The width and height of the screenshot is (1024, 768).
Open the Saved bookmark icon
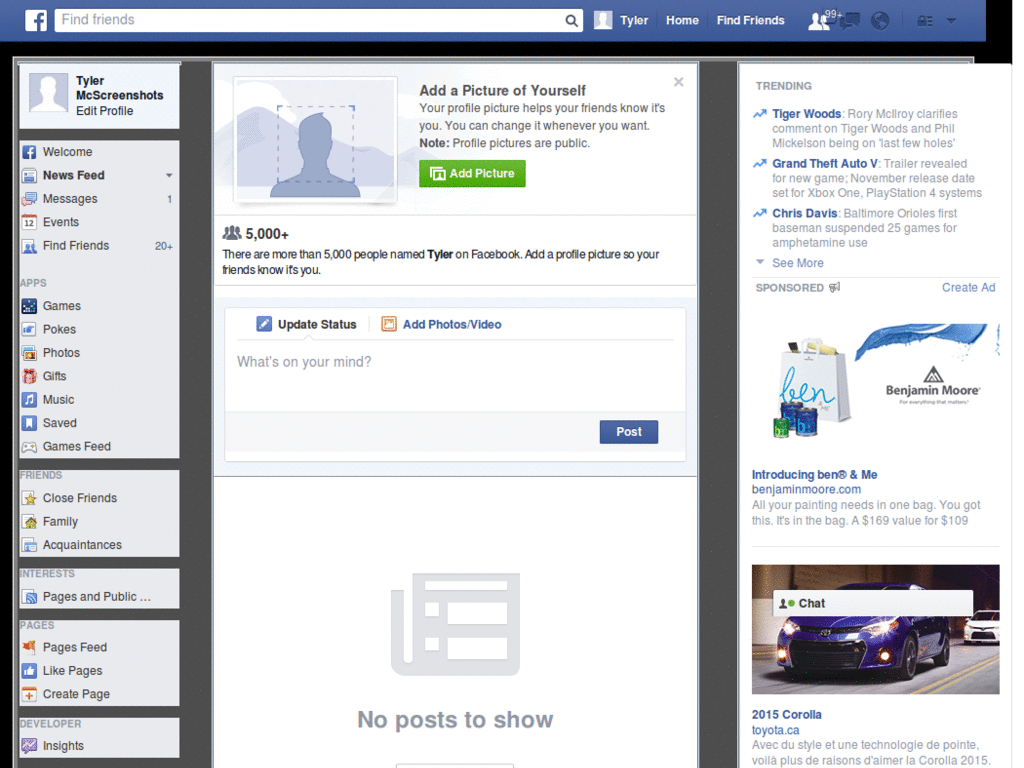(29, 423)
